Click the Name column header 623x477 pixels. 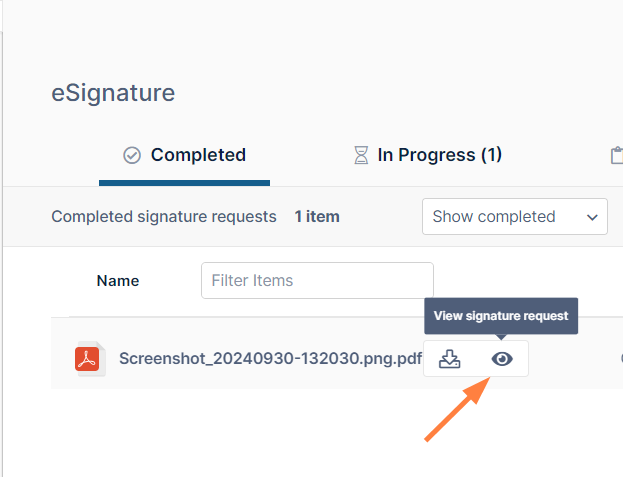click(x=118, y=280)
